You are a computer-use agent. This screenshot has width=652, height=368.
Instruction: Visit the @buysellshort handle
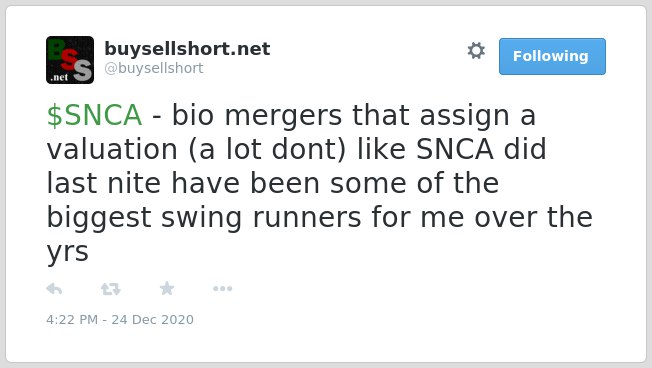(154, 68)
